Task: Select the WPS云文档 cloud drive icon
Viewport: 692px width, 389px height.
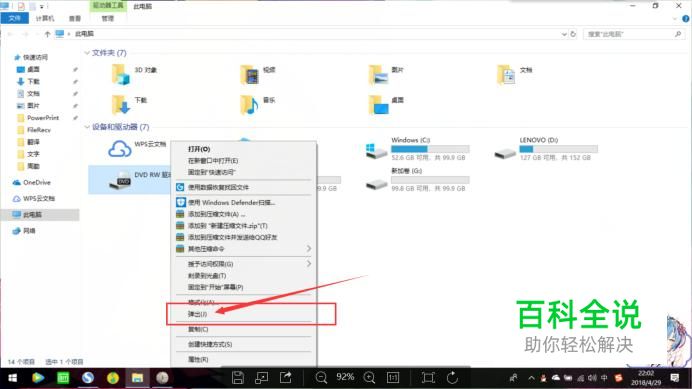Action: click(x=120, y=149)
